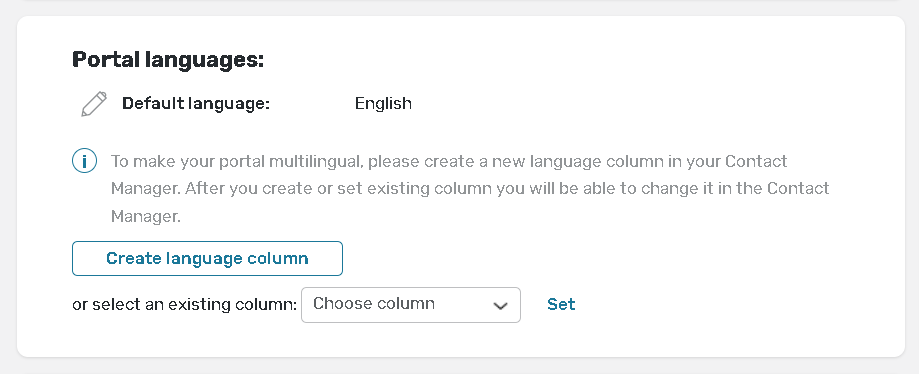Click the info symbol before 'To make your portal'
This screenshot has width=919, height=374.
click(x=84, y=161)
